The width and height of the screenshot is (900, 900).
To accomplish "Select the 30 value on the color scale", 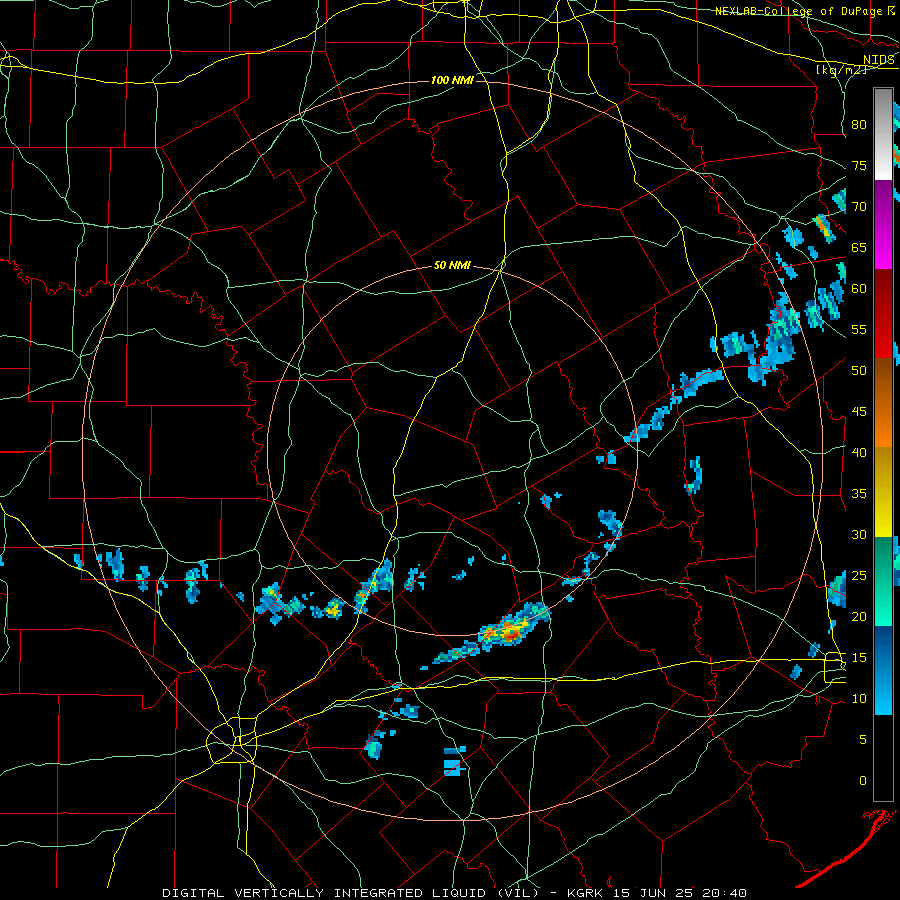I will coord(859,535).
